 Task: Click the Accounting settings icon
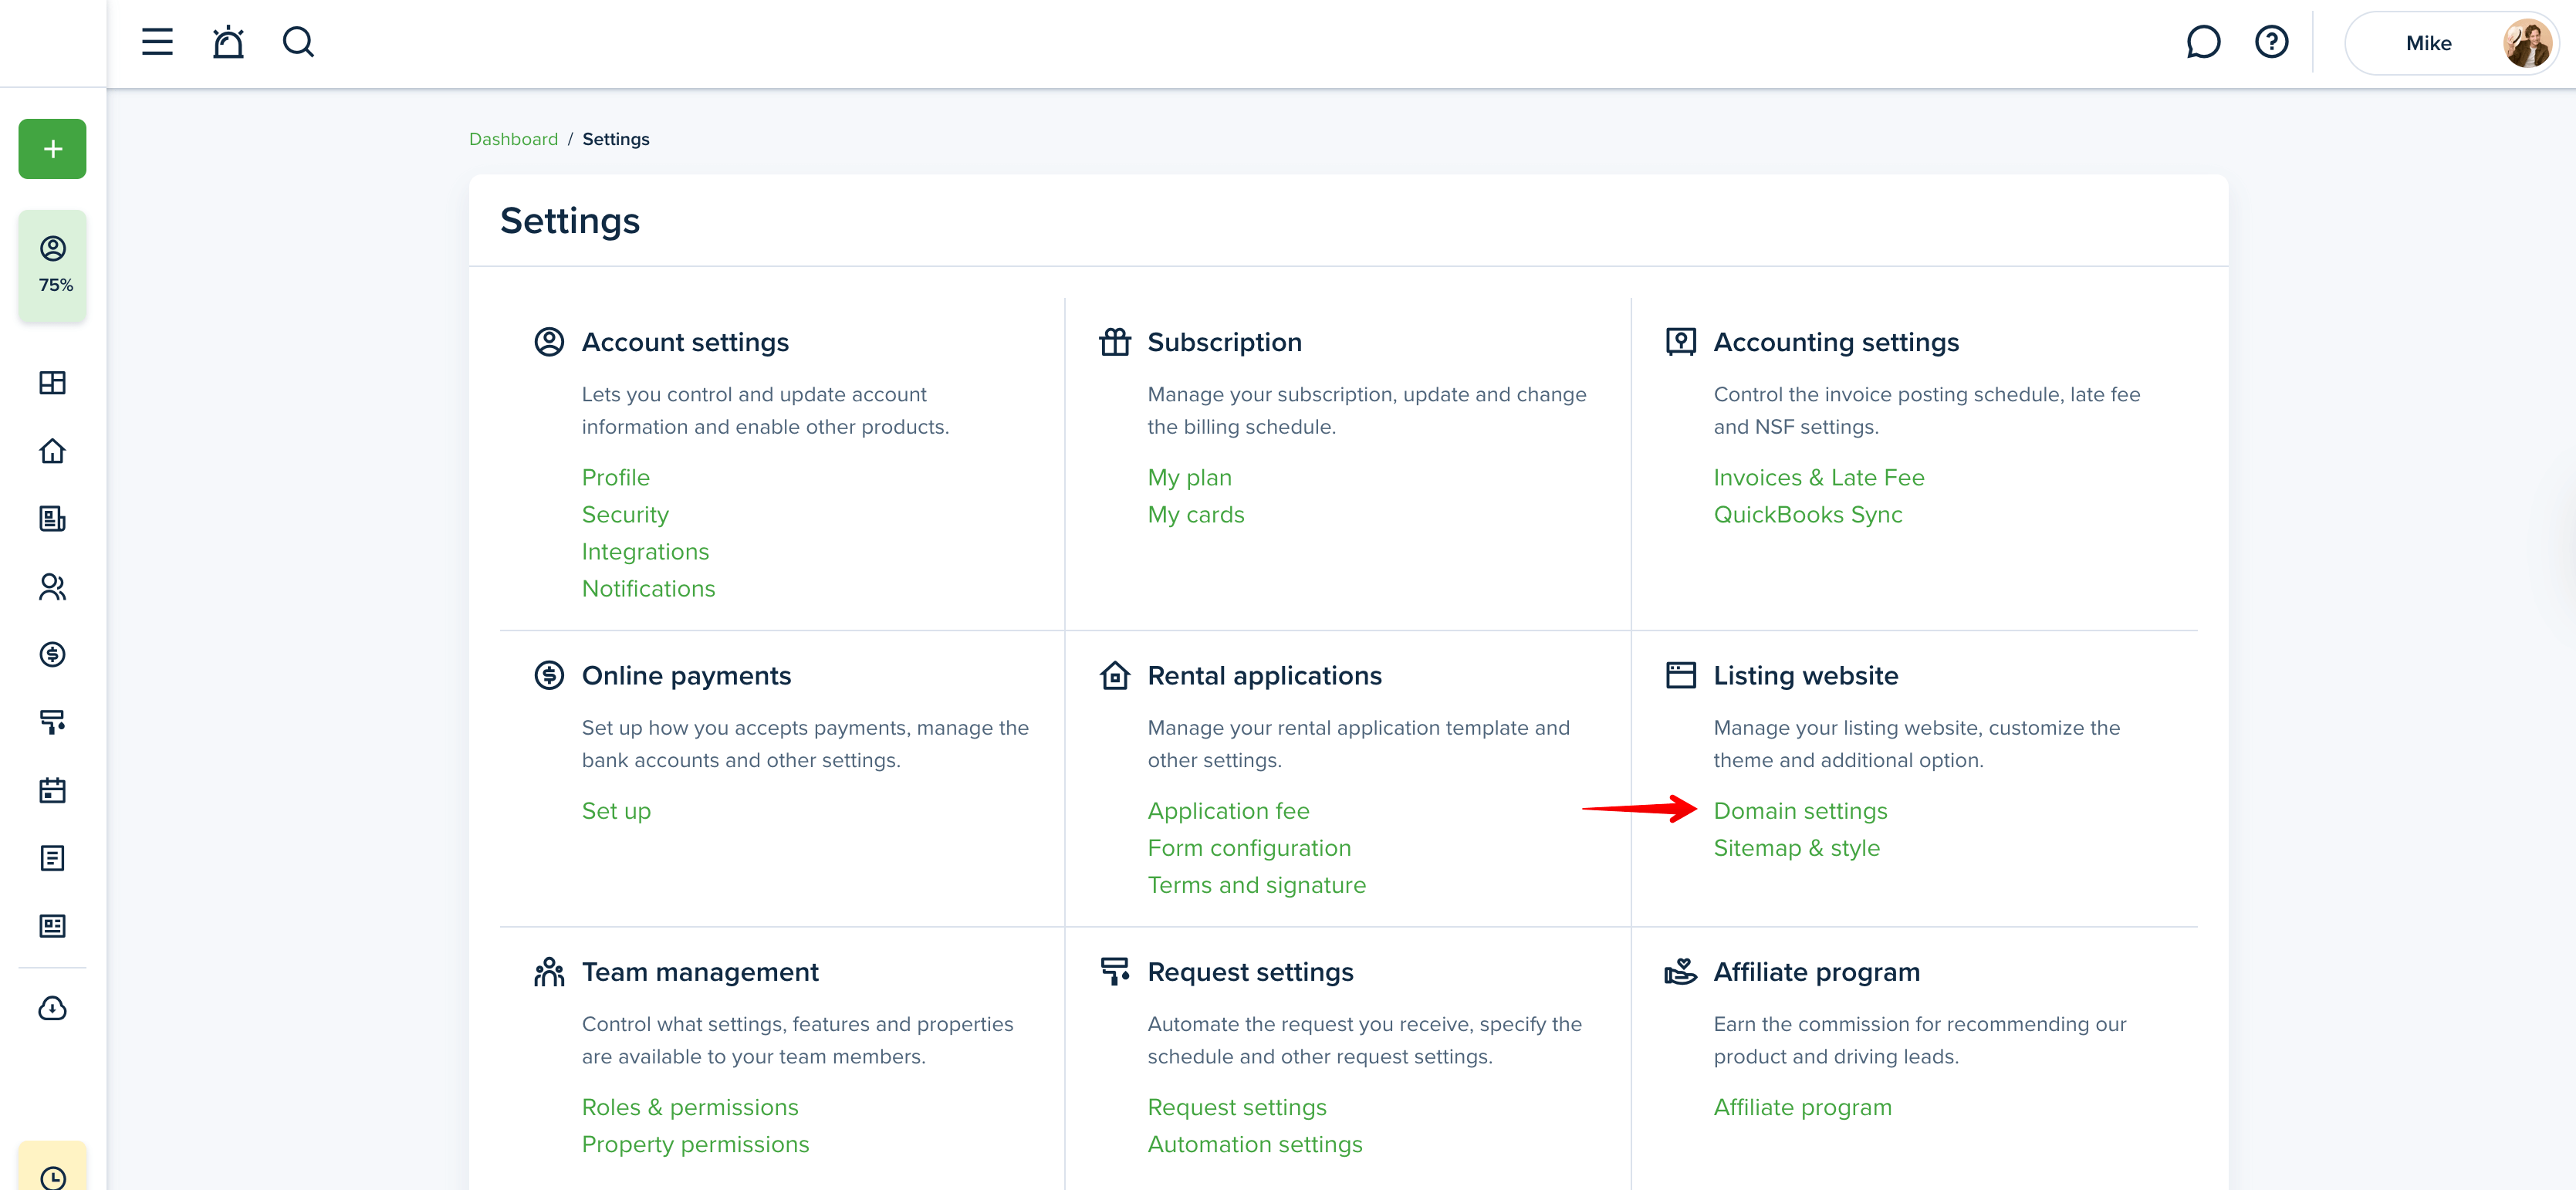coord(1680,342)
